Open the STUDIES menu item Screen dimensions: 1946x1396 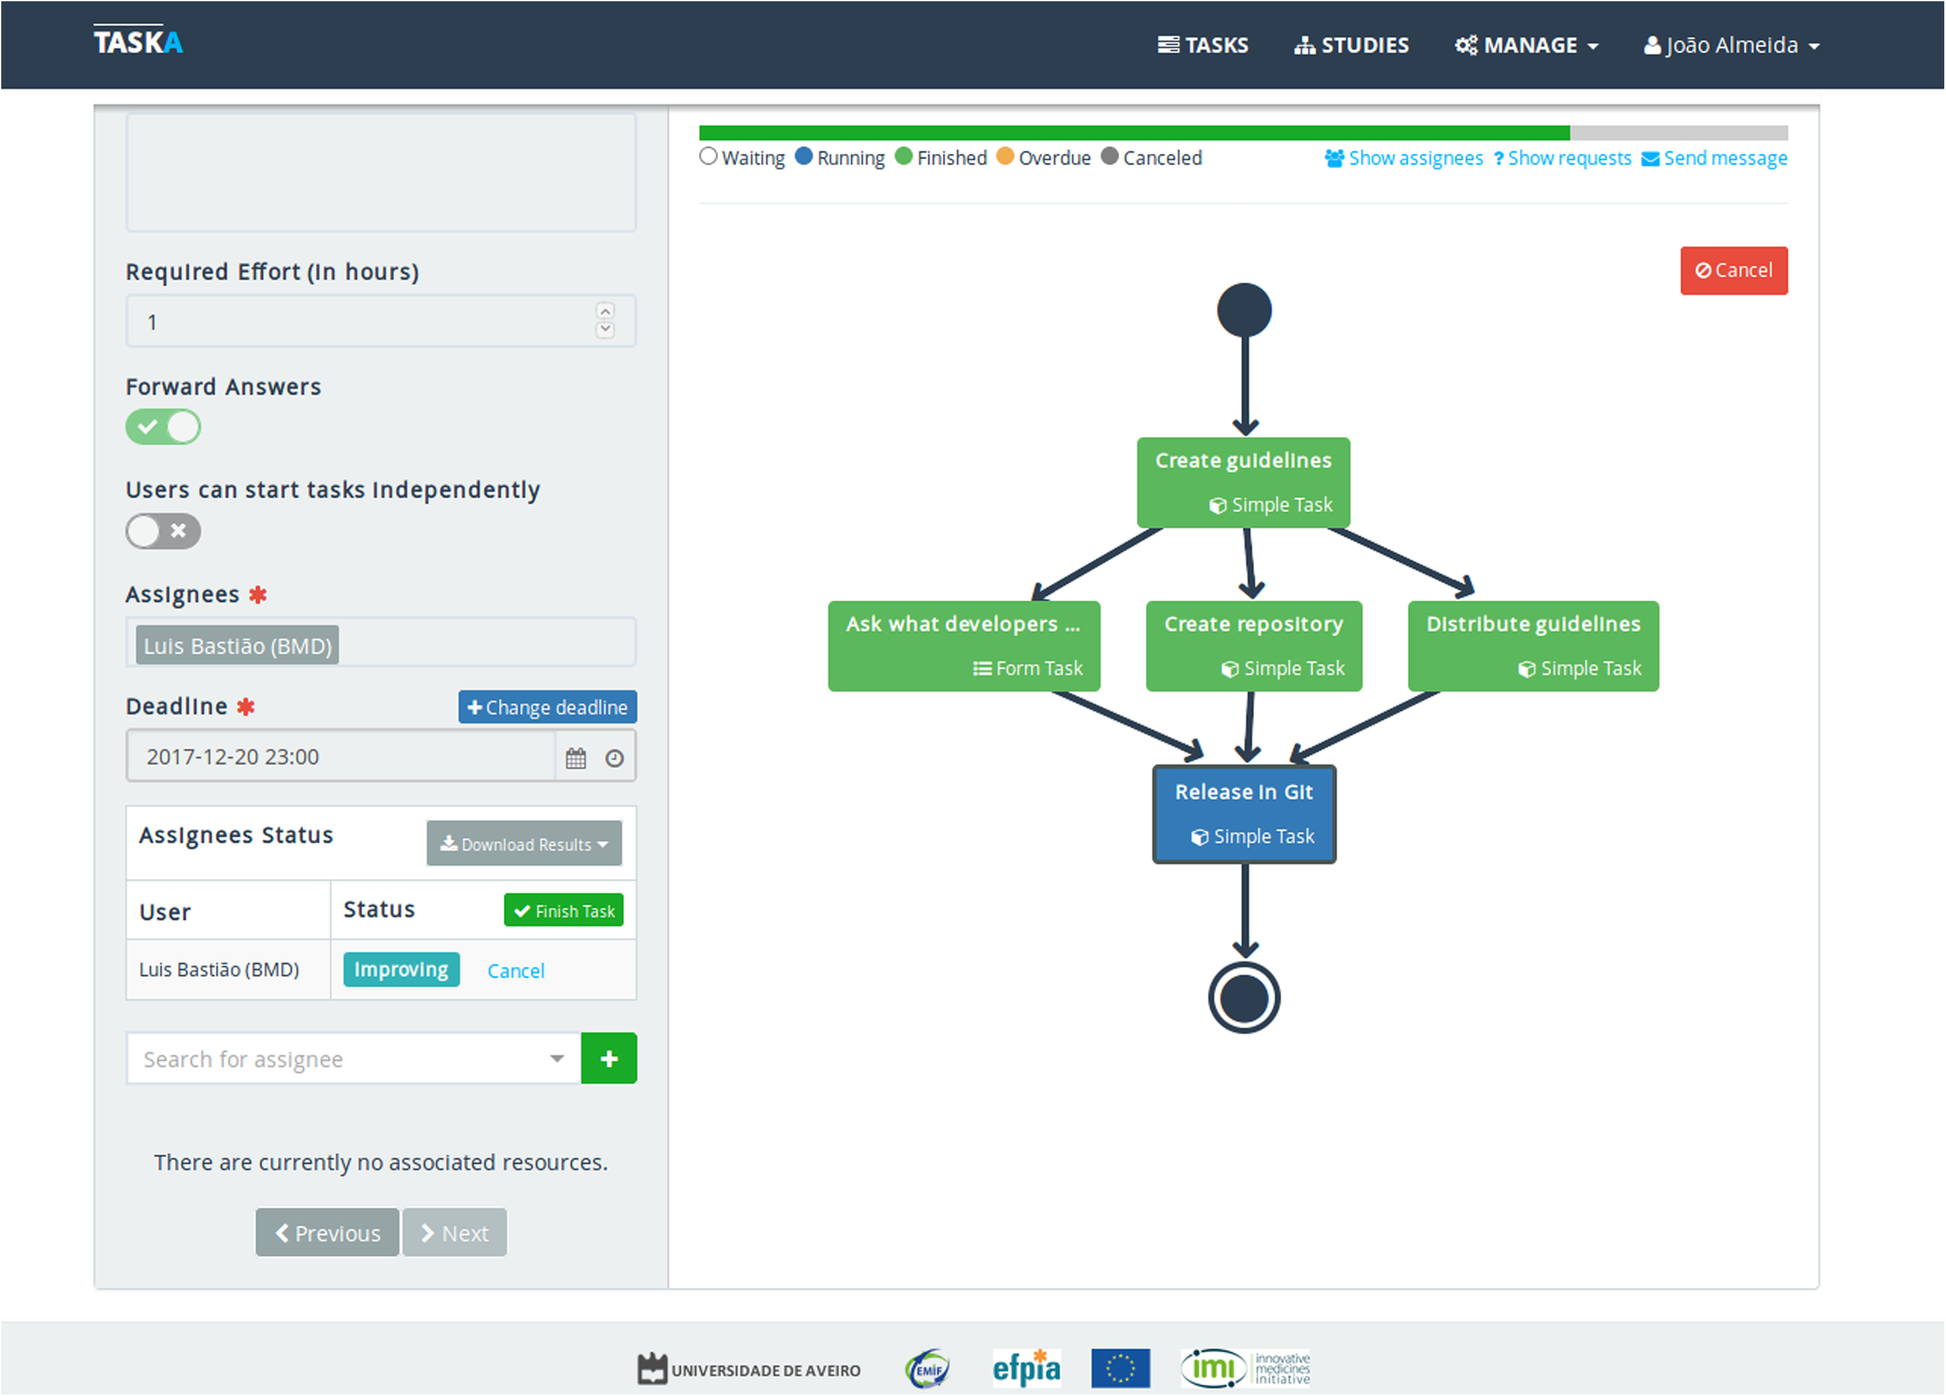tap(1351, 45)
